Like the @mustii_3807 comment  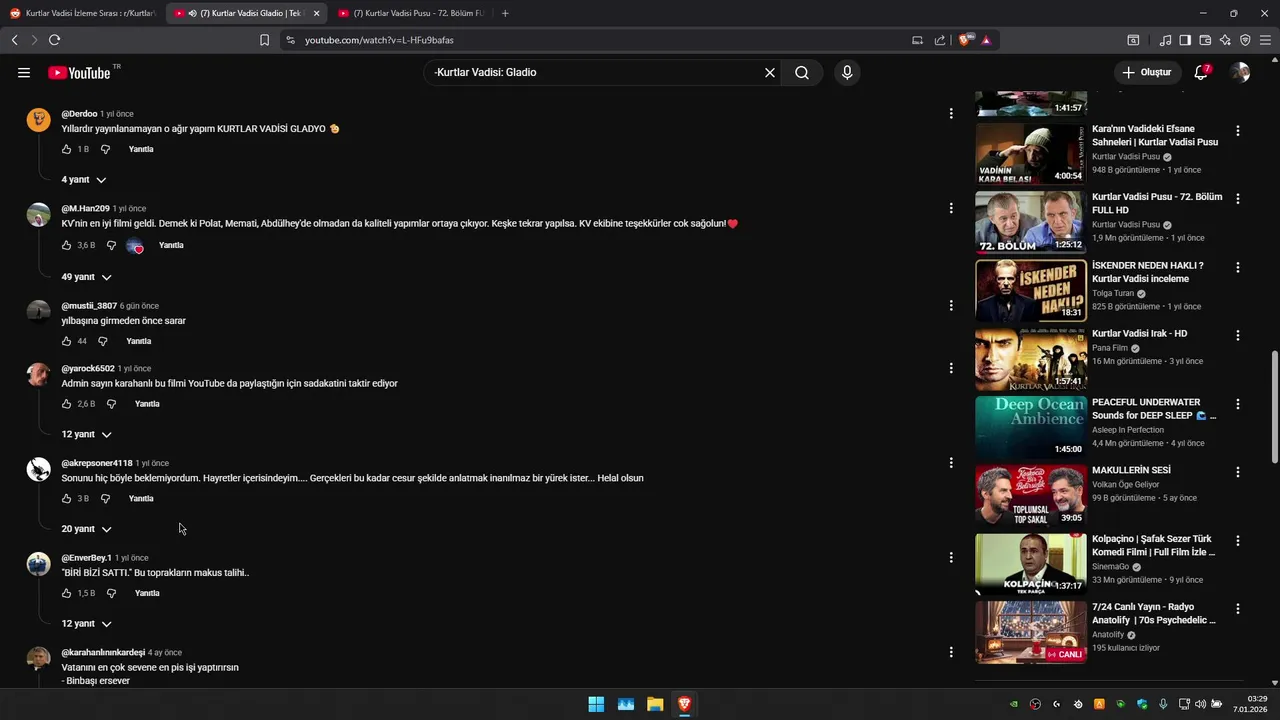click(67, 341)
